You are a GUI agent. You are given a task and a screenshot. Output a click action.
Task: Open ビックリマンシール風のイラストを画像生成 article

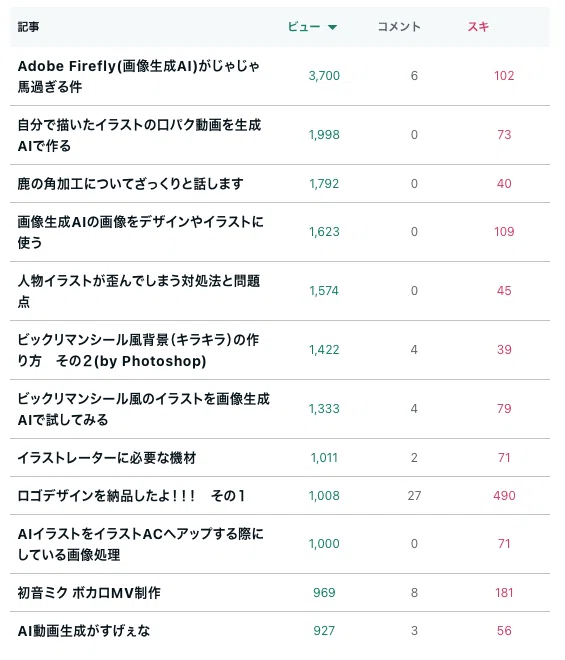144,409
